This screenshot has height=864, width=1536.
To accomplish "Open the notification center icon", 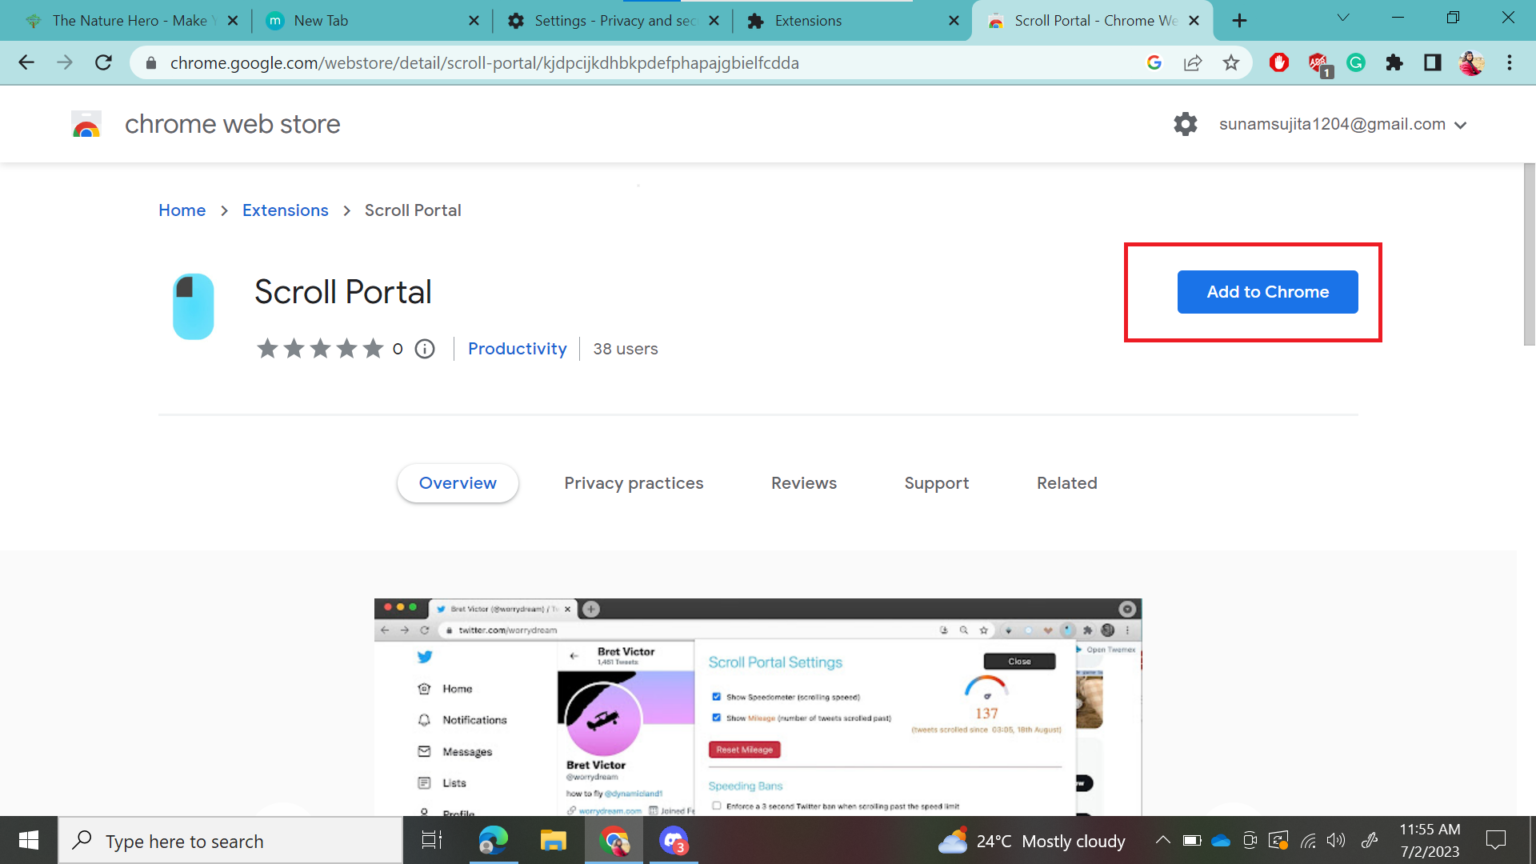I will pos(1496,841).
